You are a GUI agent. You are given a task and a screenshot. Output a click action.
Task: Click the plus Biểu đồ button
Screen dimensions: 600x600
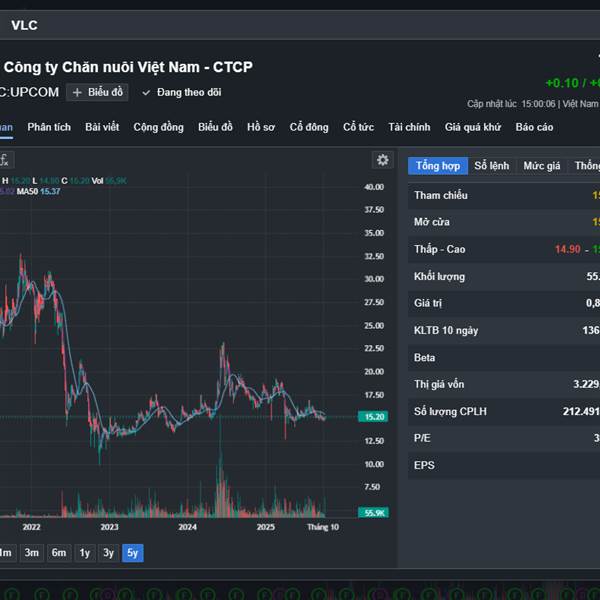coord(97,92)
